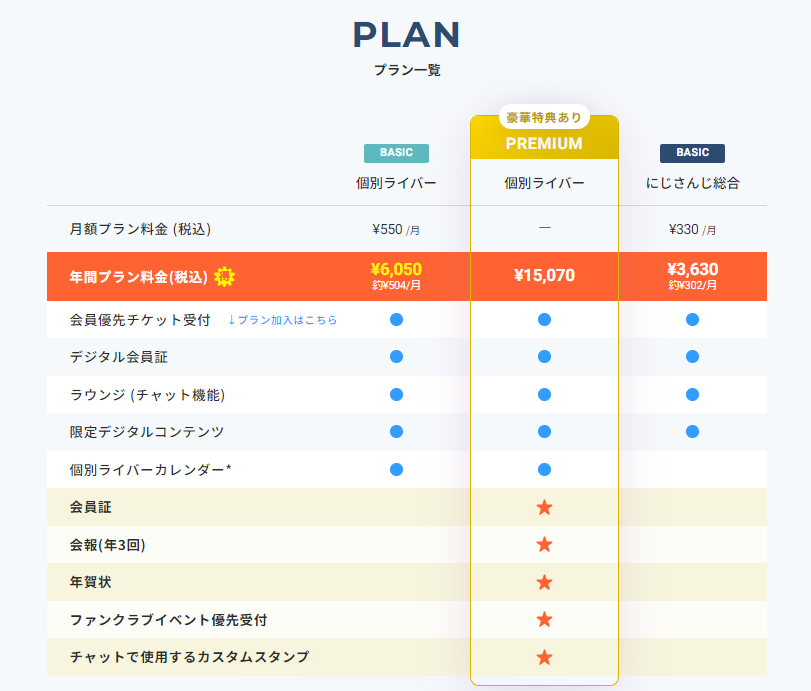Click the にじさんじ総合 dot for 限定デジタルコンテンツ

[x=692, y=432]
